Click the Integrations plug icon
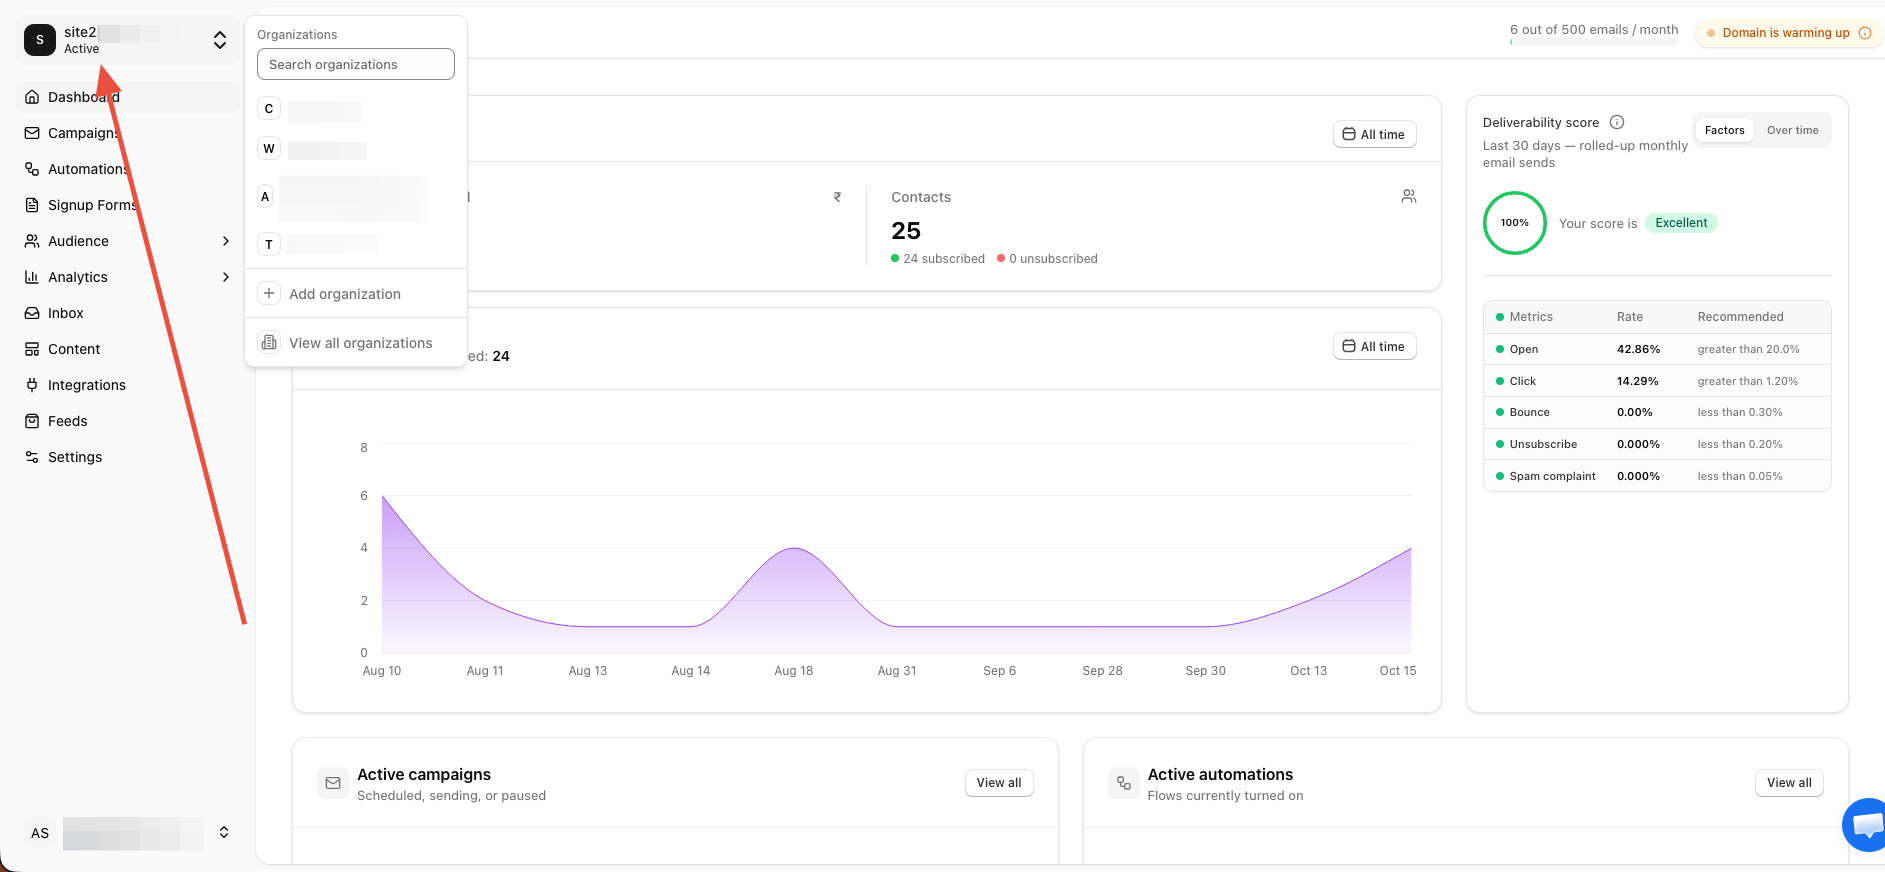The height and width of the screenshot is (872, 1885). [32, 385]
